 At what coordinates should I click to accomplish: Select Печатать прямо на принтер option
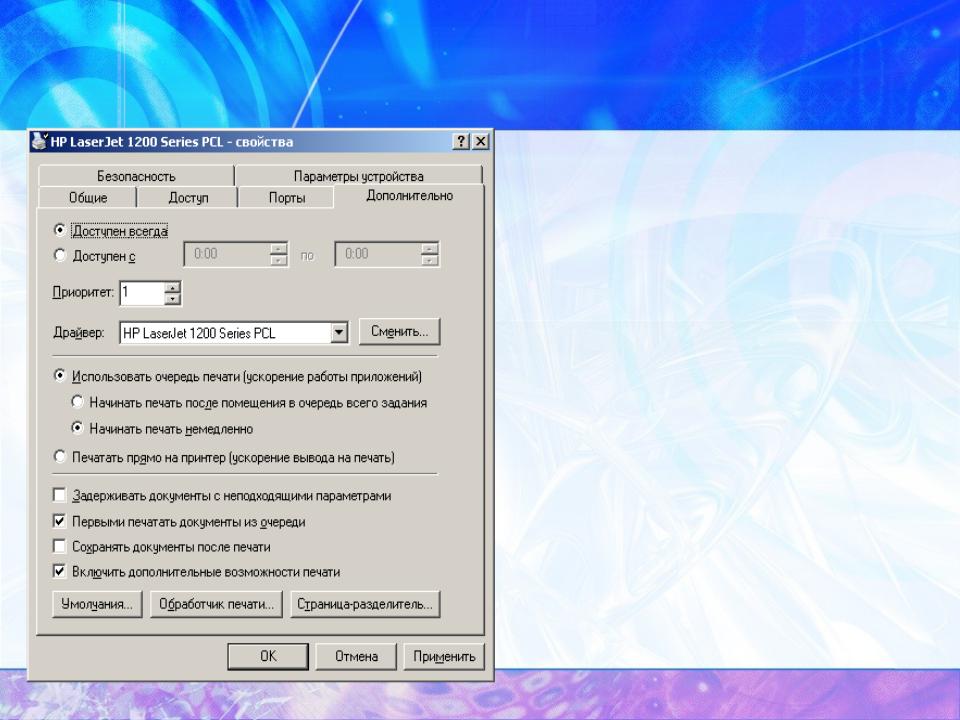click(59, 457)
